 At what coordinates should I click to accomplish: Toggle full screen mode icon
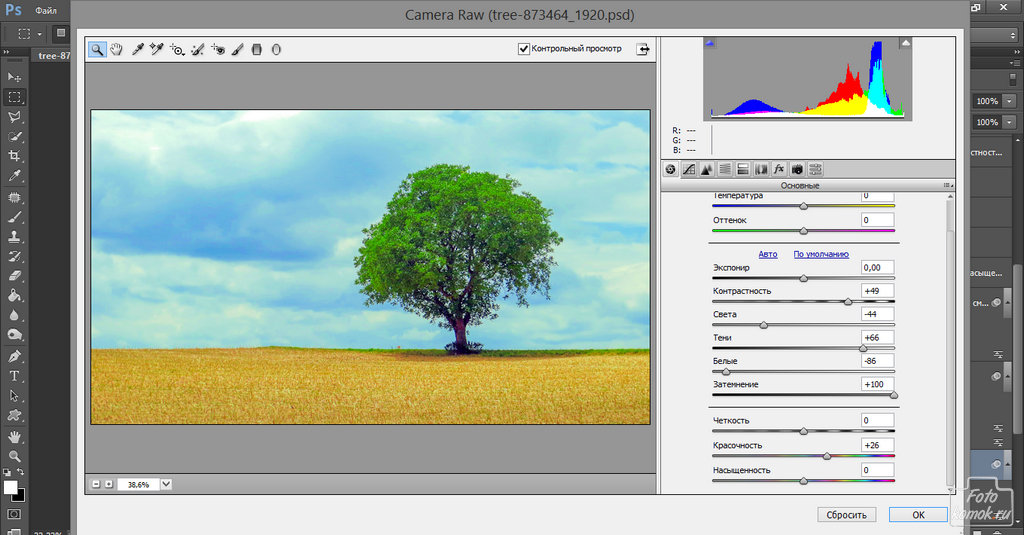pyautogui.click(x=643, y=49)
